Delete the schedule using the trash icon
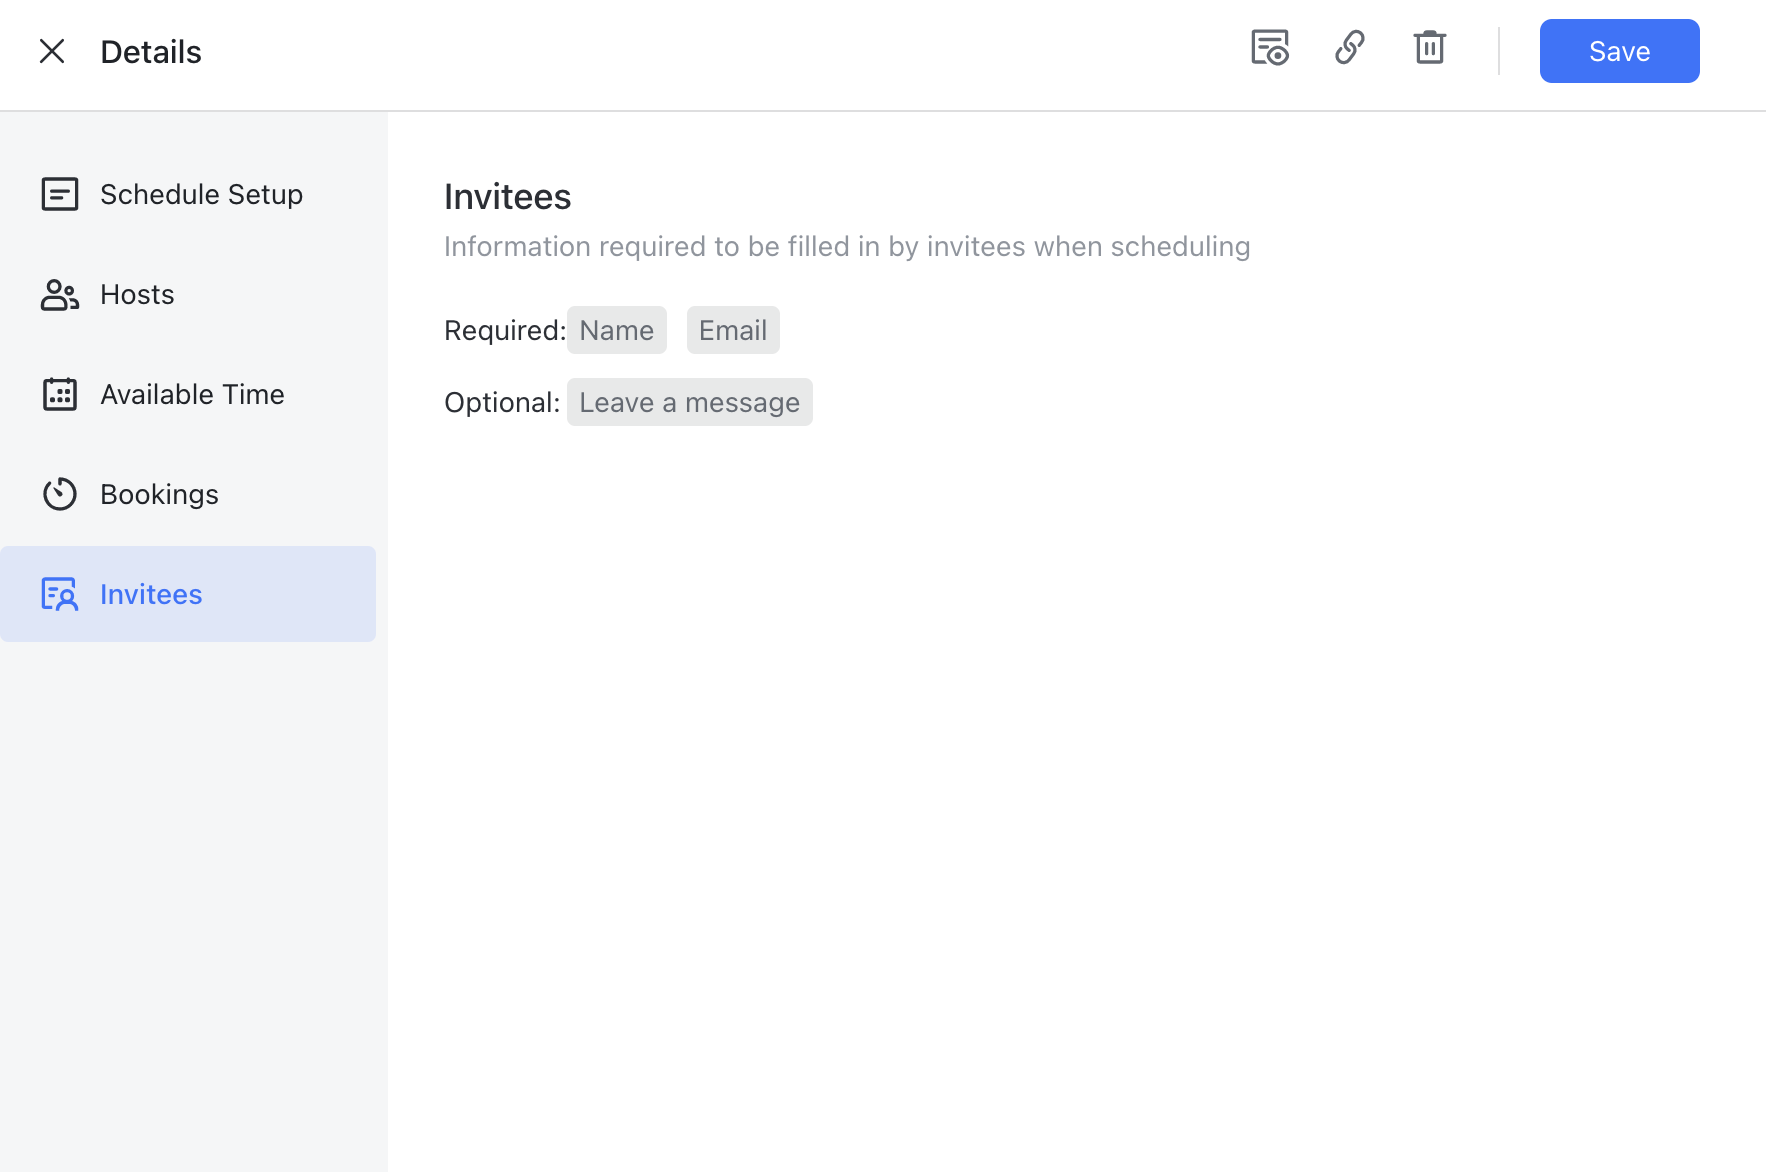1766x1172 pixels. pyautogui.click(x=1429, y=47)
